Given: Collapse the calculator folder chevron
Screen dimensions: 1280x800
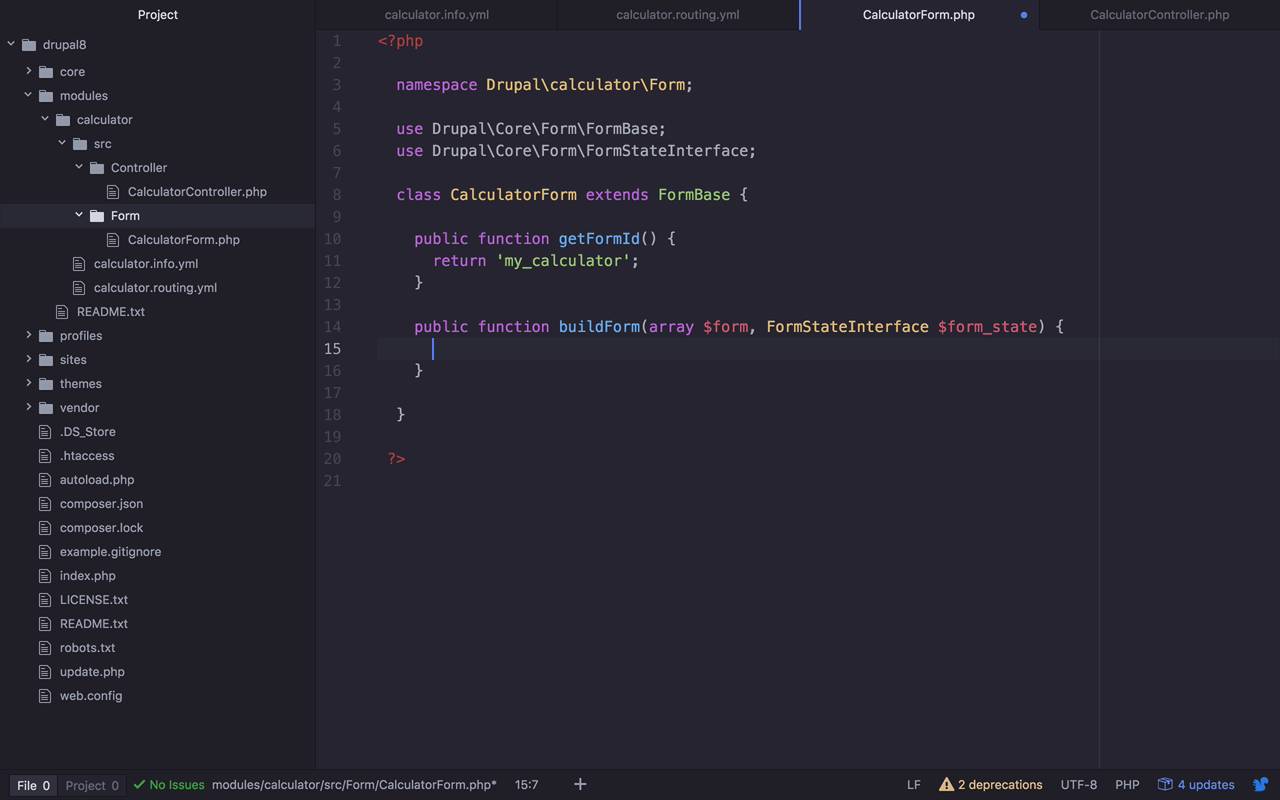Looking at the screenshot, I should point(45,119).
